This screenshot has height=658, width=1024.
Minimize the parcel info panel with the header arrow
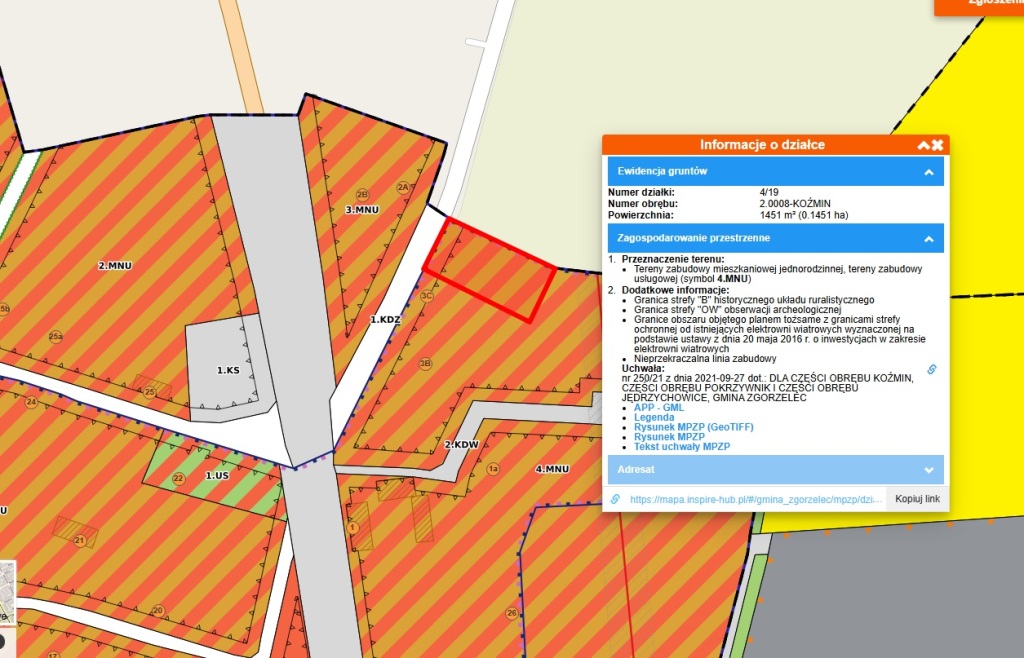coord(923,145)
